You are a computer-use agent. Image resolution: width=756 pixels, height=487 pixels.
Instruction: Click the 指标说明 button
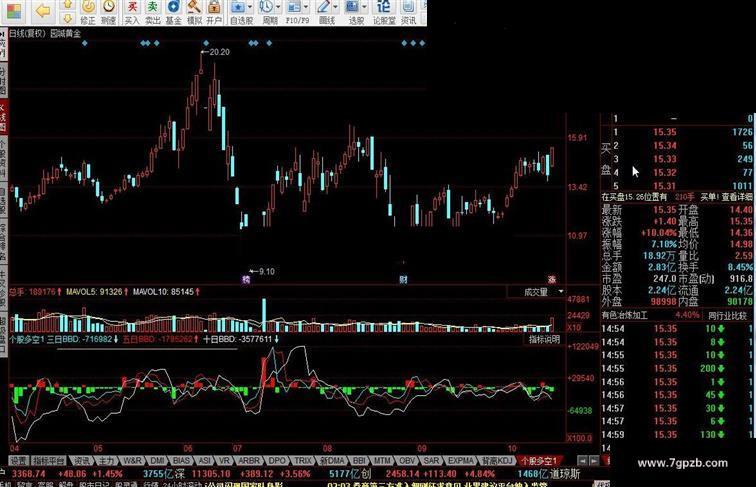click(x=544, y=339)
